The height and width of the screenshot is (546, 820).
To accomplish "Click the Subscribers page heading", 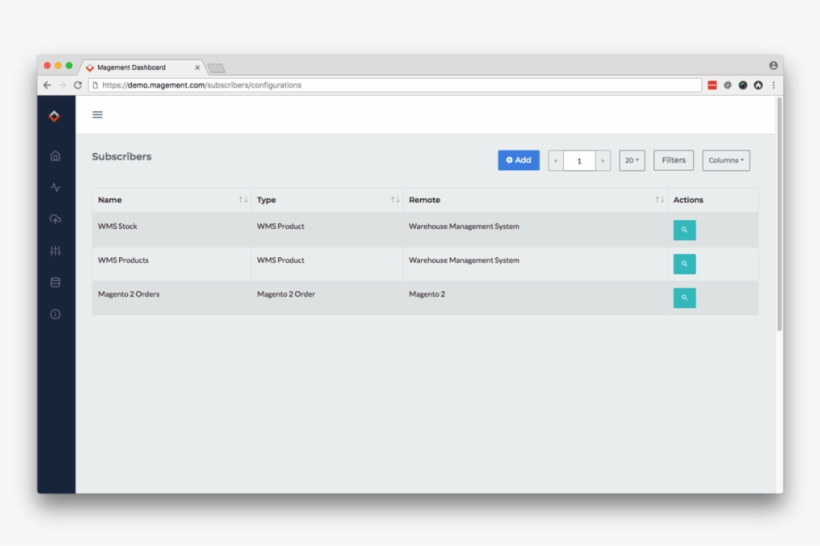I will (122, 156).
